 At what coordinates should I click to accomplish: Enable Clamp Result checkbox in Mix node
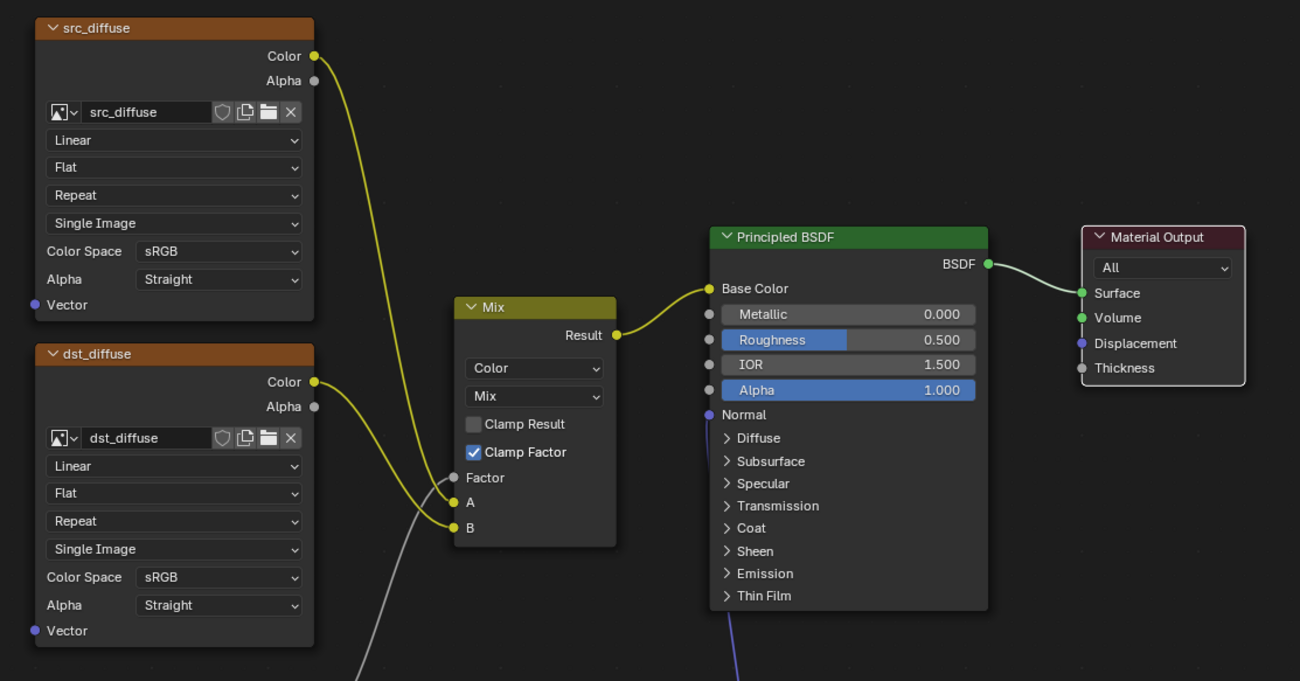point(474,424)
